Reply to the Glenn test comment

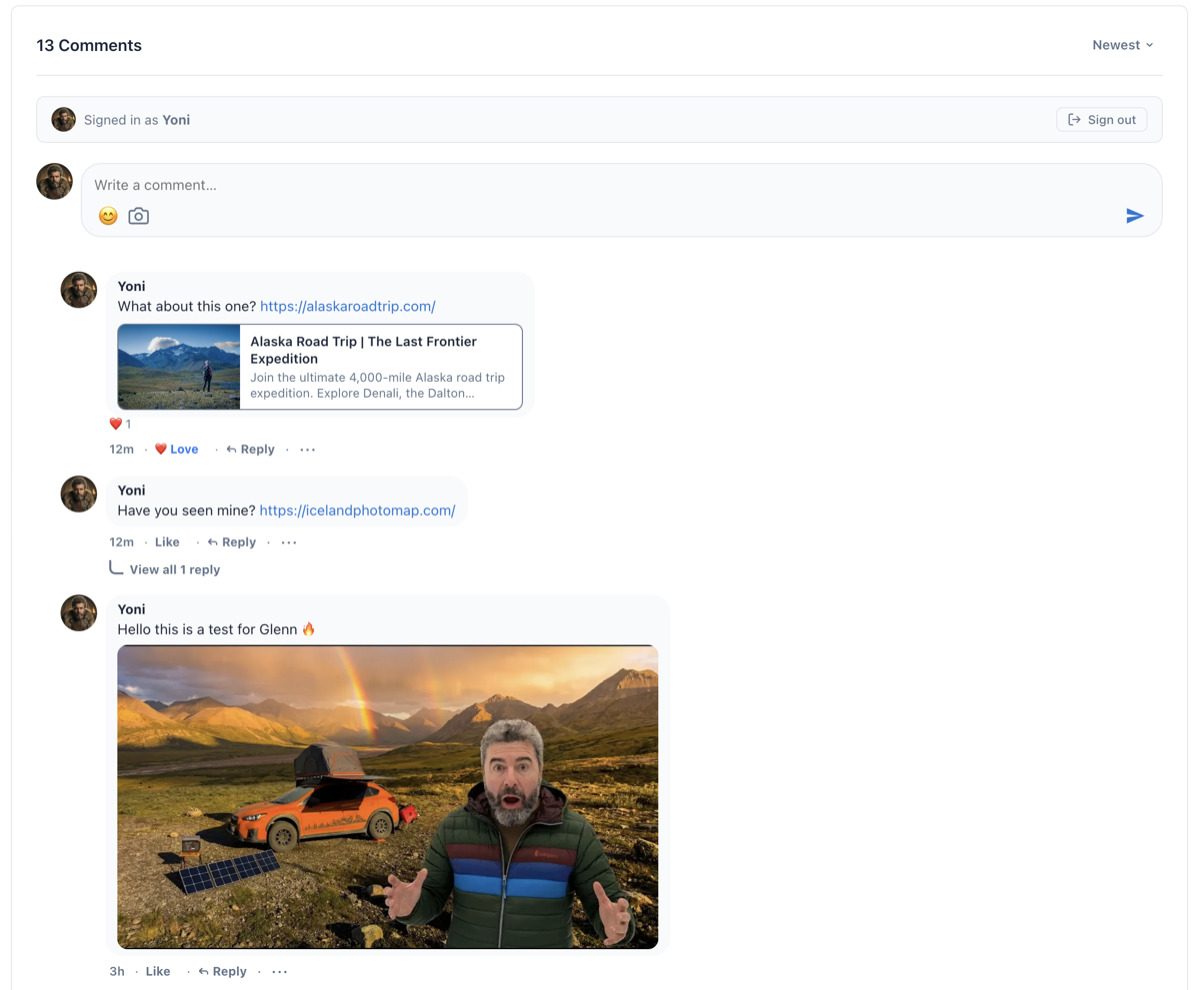click(x=222, y=971)
